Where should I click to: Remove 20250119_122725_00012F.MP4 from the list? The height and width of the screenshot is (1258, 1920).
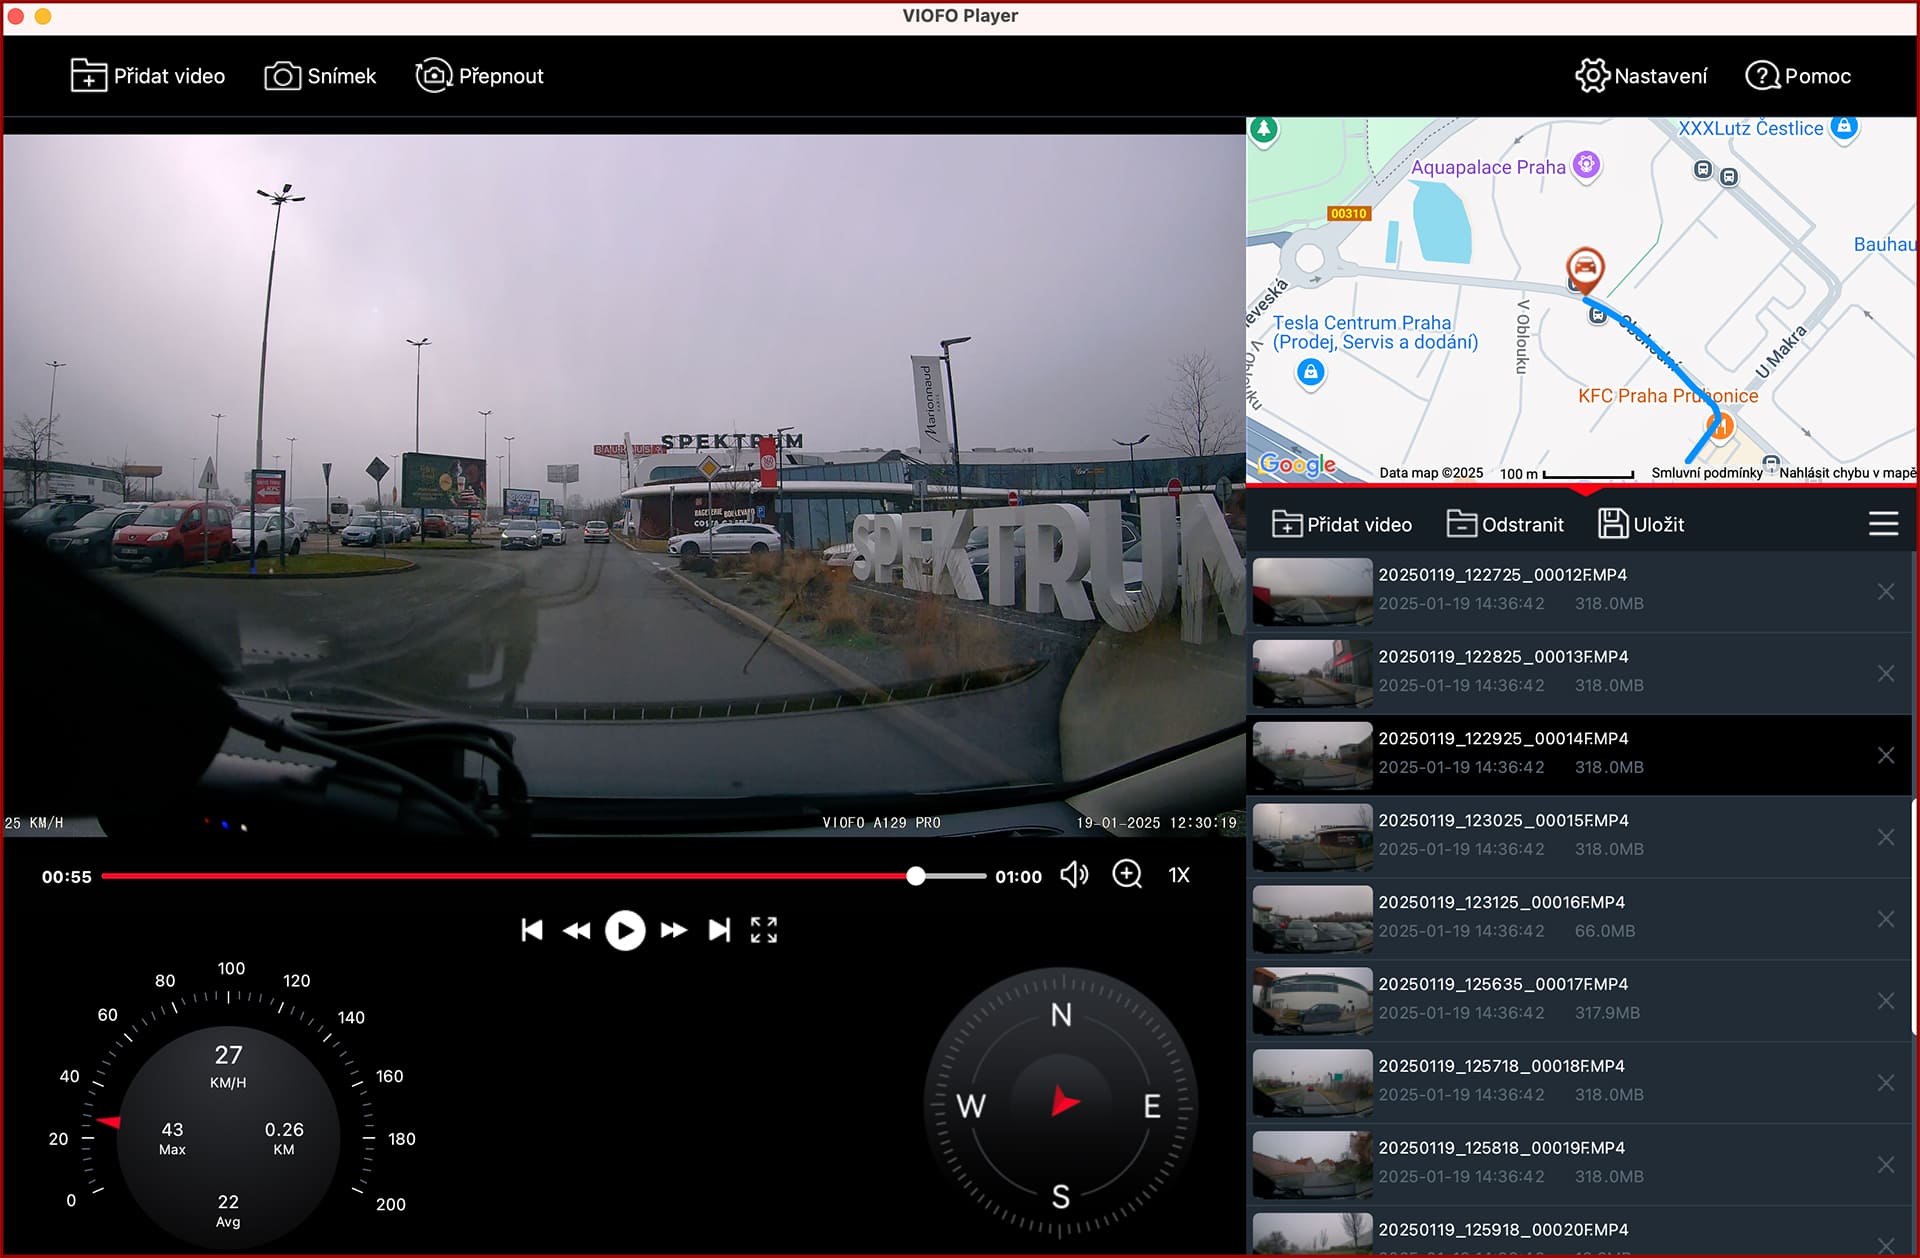pos(1885,592)
